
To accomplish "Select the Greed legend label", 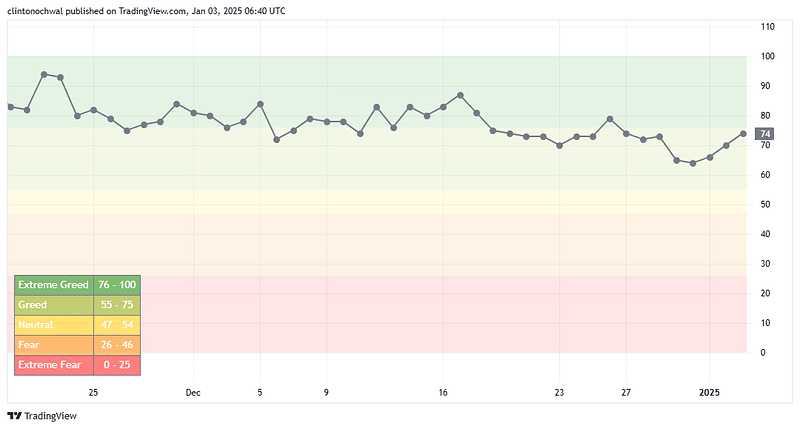I will click(x=32, y=305).
